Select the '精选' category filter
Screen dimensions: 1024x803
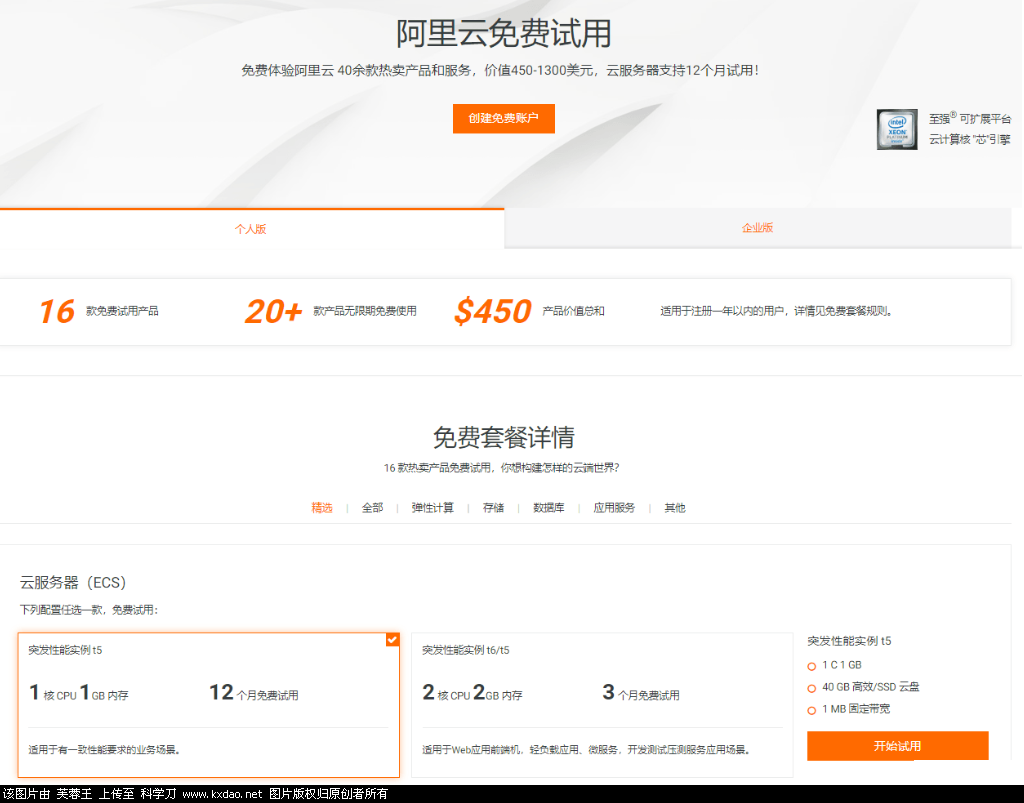322,508
